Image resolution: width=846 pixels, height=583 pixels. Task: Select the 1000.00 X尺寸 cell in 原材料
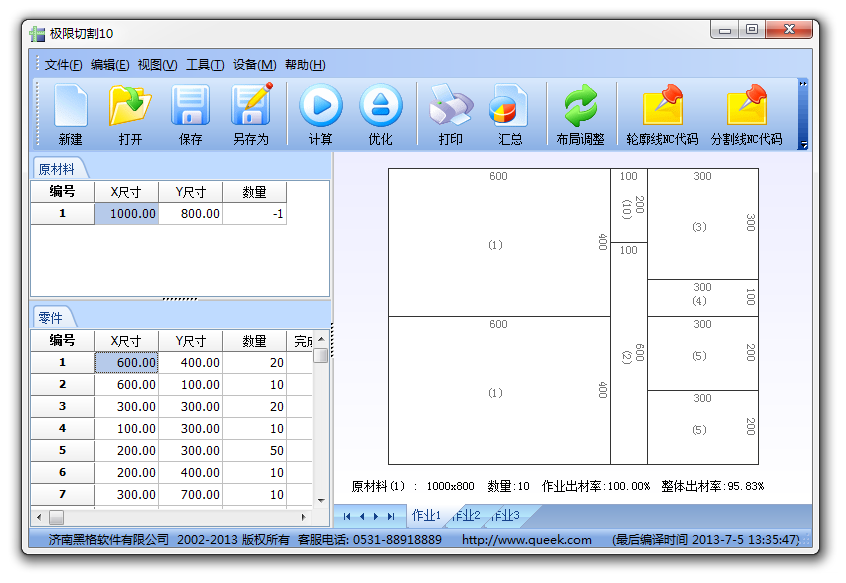point(126,214)
